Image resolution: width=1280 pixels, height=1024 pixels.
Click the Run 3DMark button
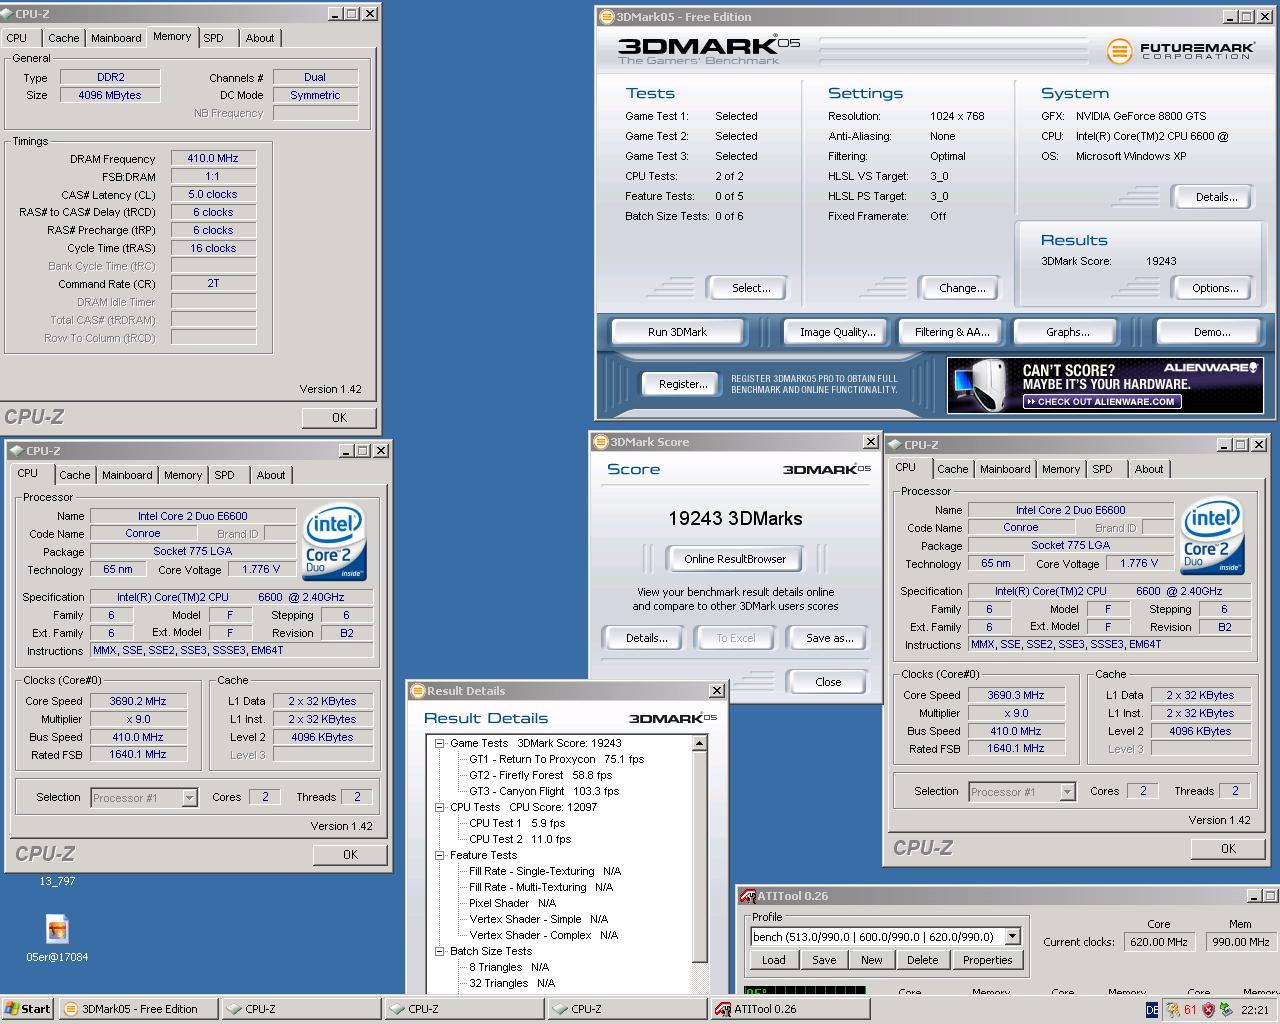point(677,332)
